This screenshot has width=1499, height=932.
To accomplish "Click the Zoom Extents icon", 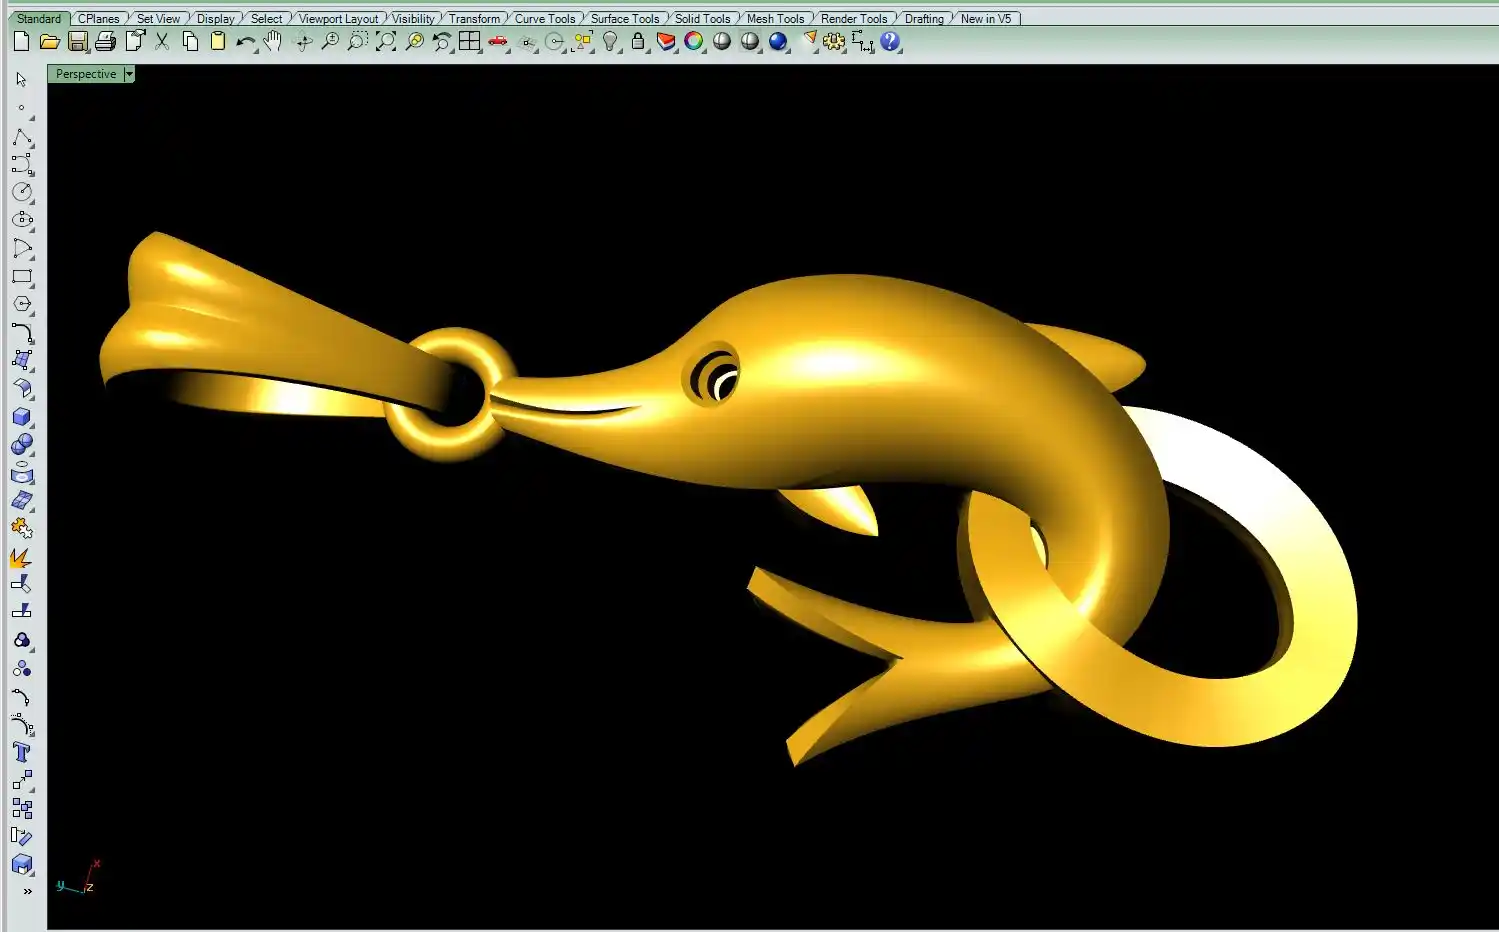I will [x=385, y=42].
